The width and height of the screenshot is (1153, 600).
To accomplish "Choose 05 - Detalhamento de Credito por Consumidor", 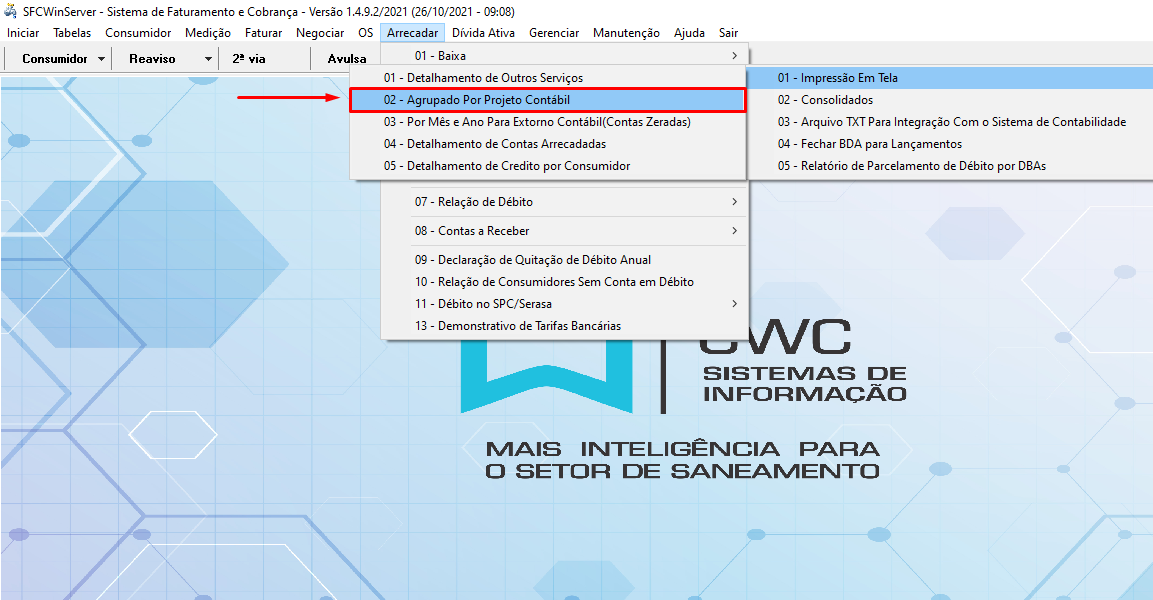I will pos(506,166).
